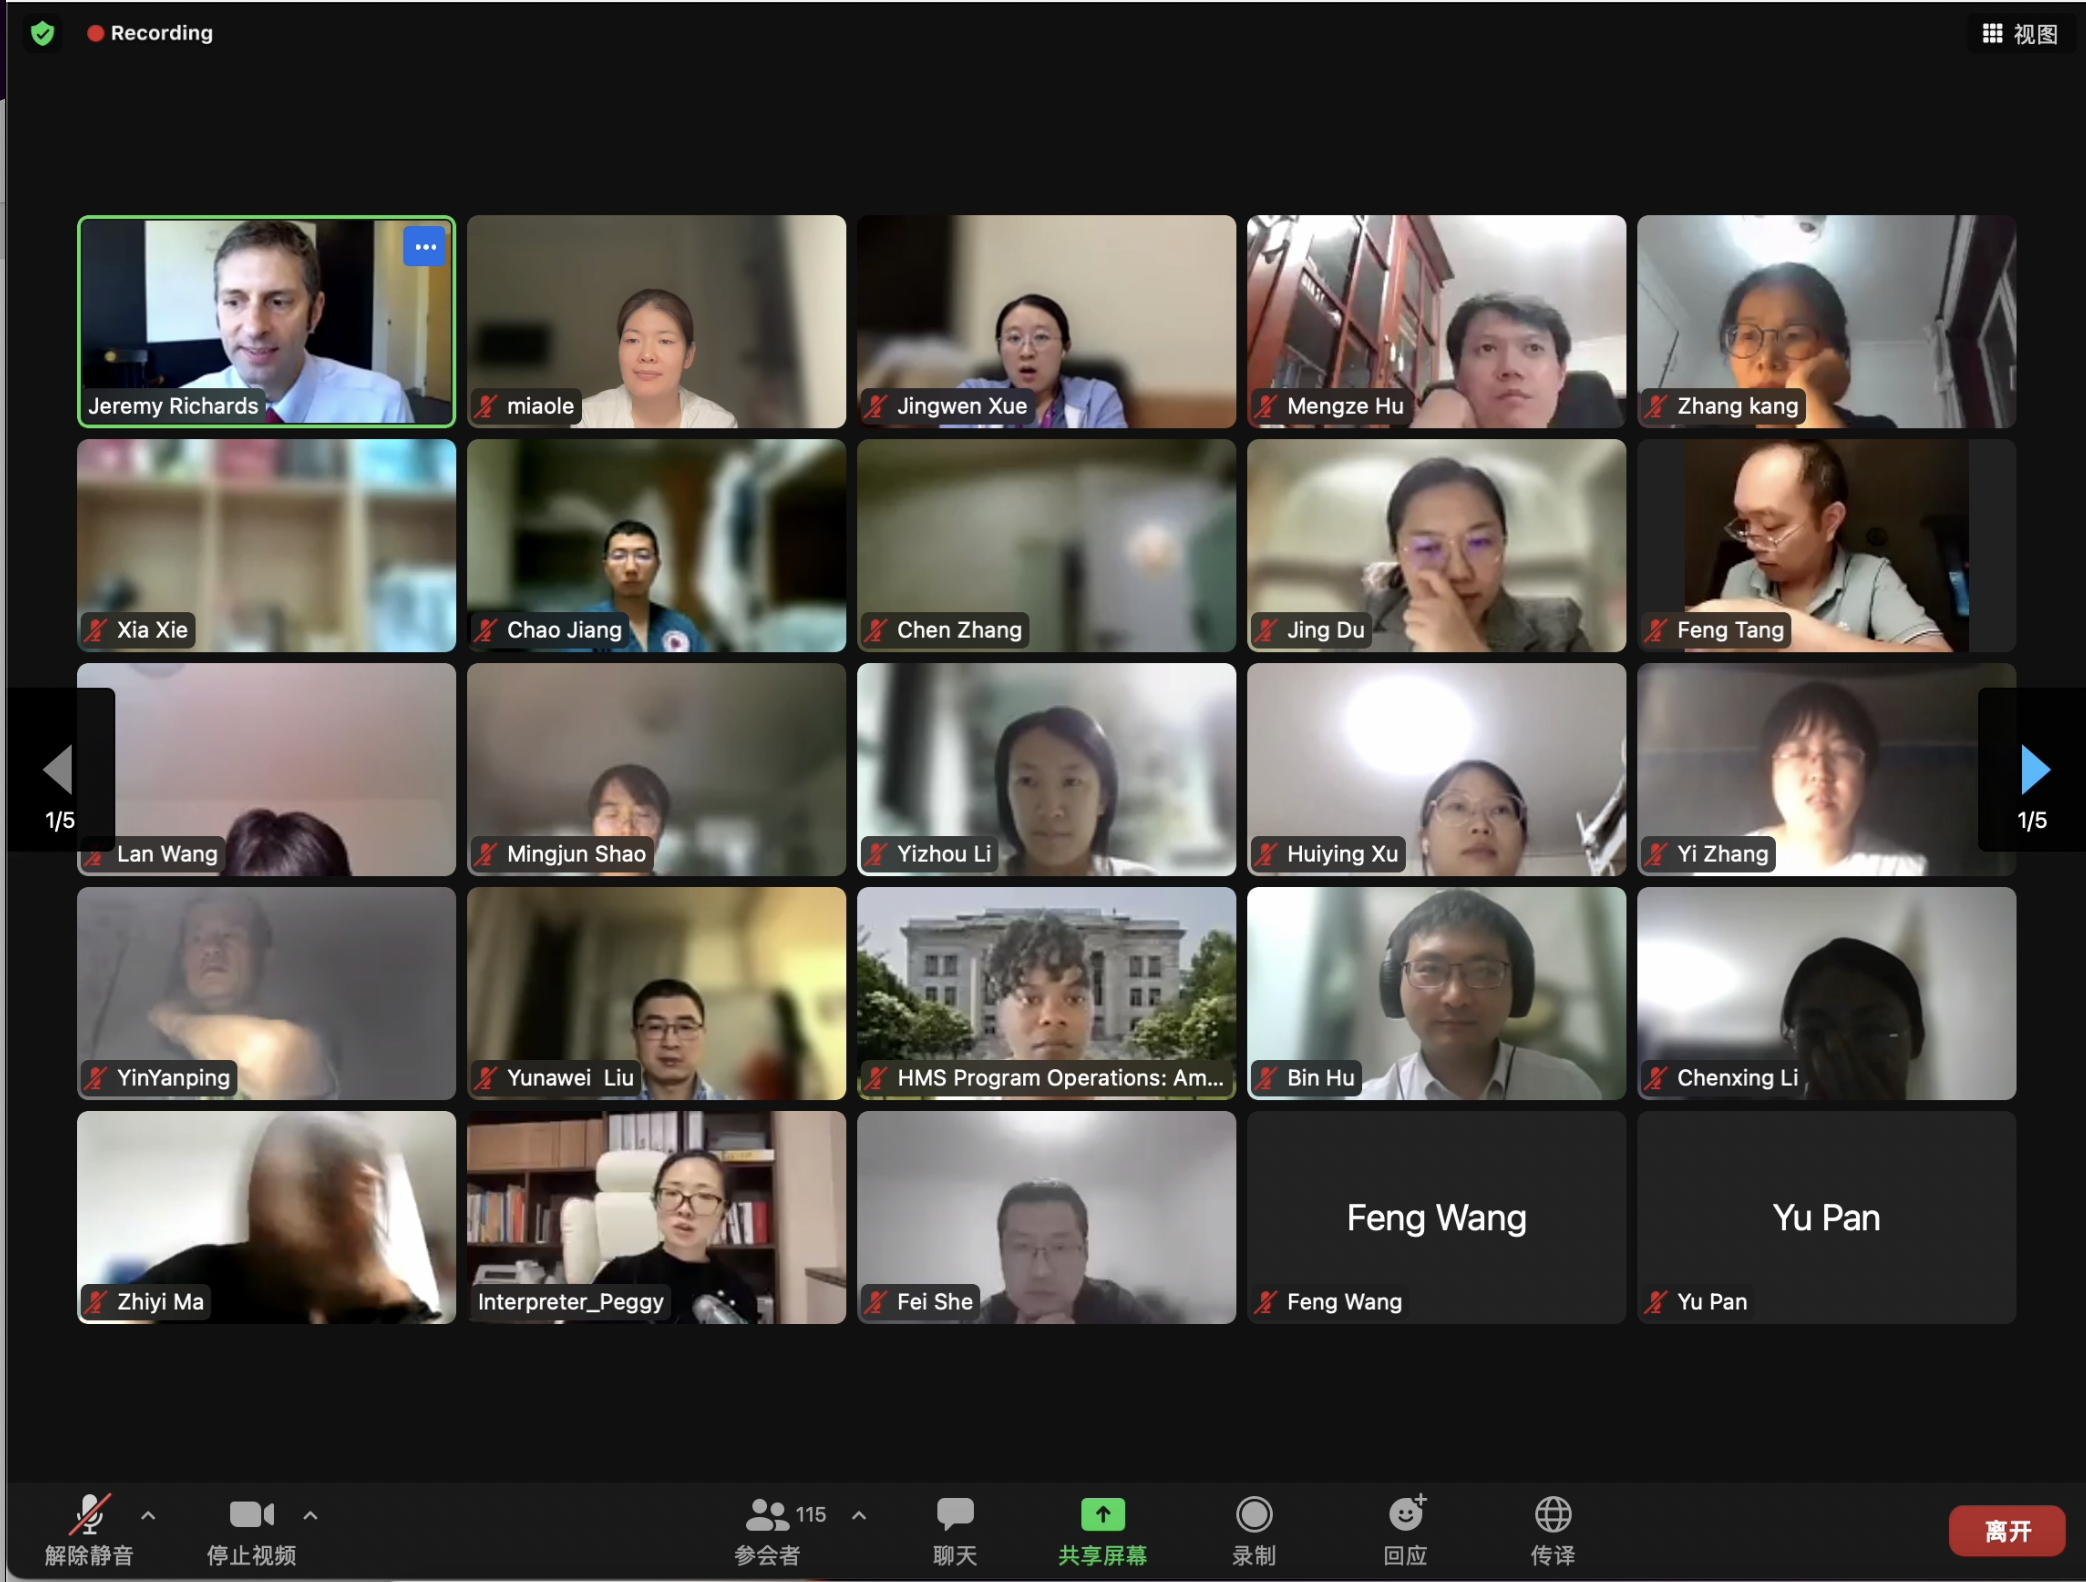
Task: Select the Interpreter_Peggy video tile
Action: (x=656, y=1216)
